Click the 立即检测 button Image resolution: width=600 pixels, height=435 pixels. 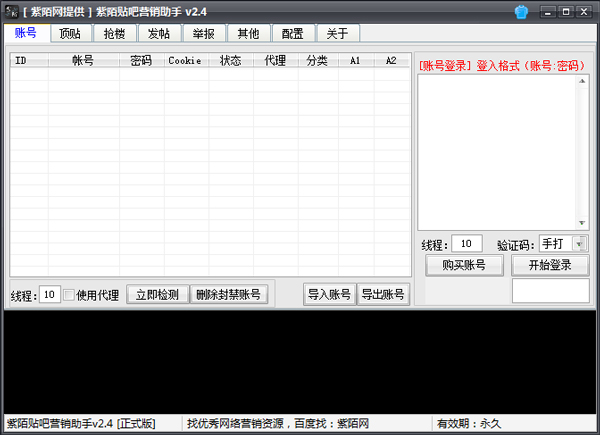coord(157,295)
